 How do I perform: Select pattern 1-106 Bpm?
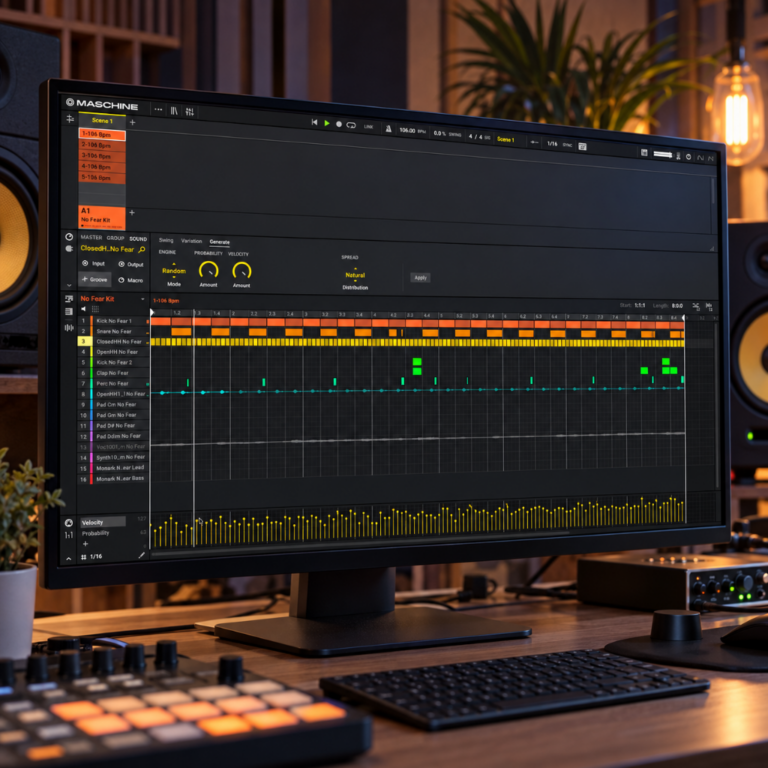[102, 134]
